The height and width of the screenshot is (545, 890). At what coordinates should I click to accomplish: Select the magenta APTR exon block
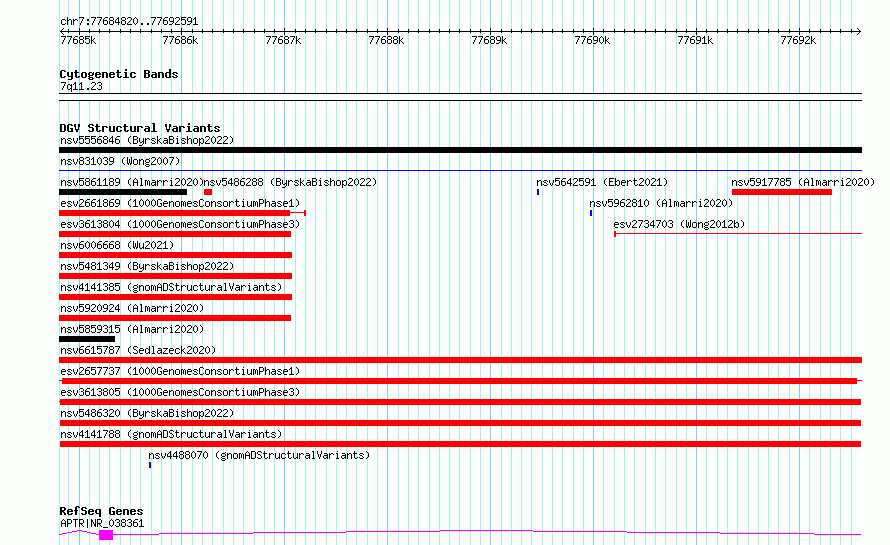click(106, 535)
